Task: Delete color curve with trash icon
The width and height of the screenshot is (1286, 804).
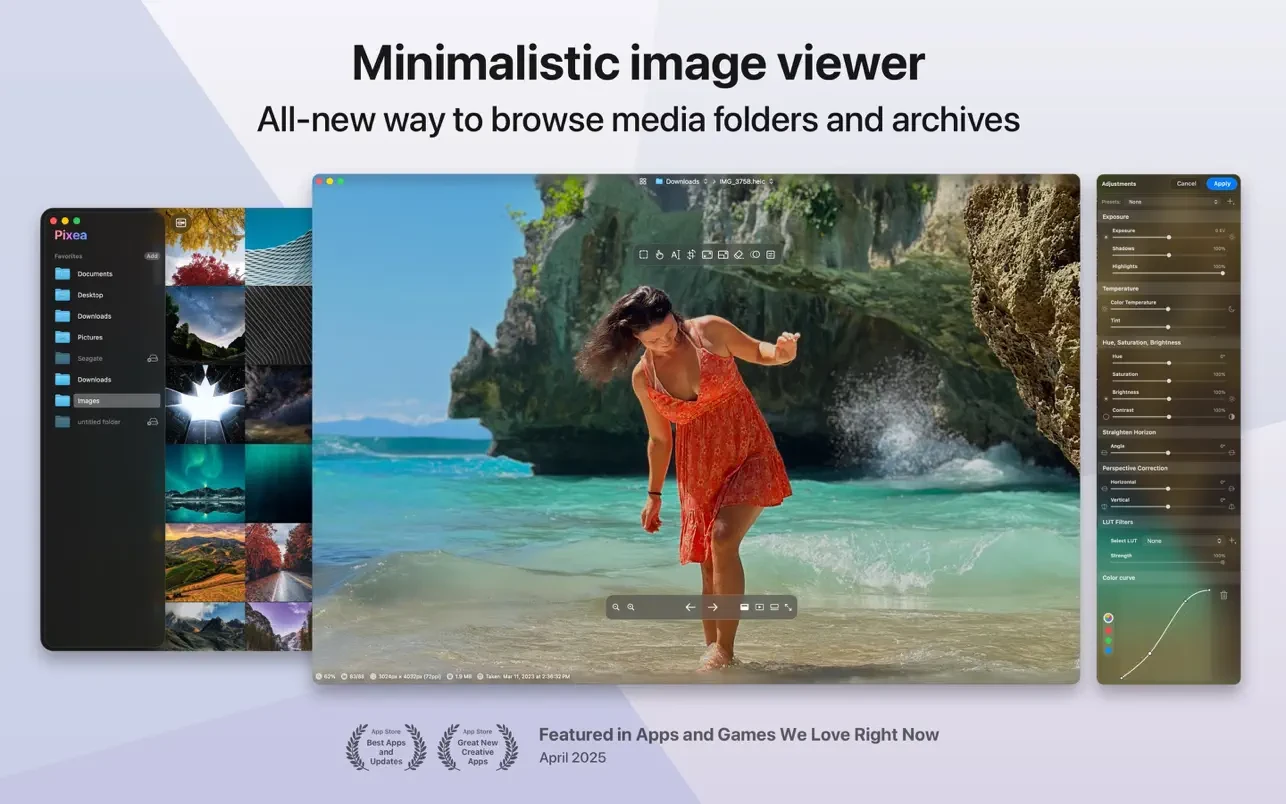Action: pyautogui.click(x=1223, y=595)
